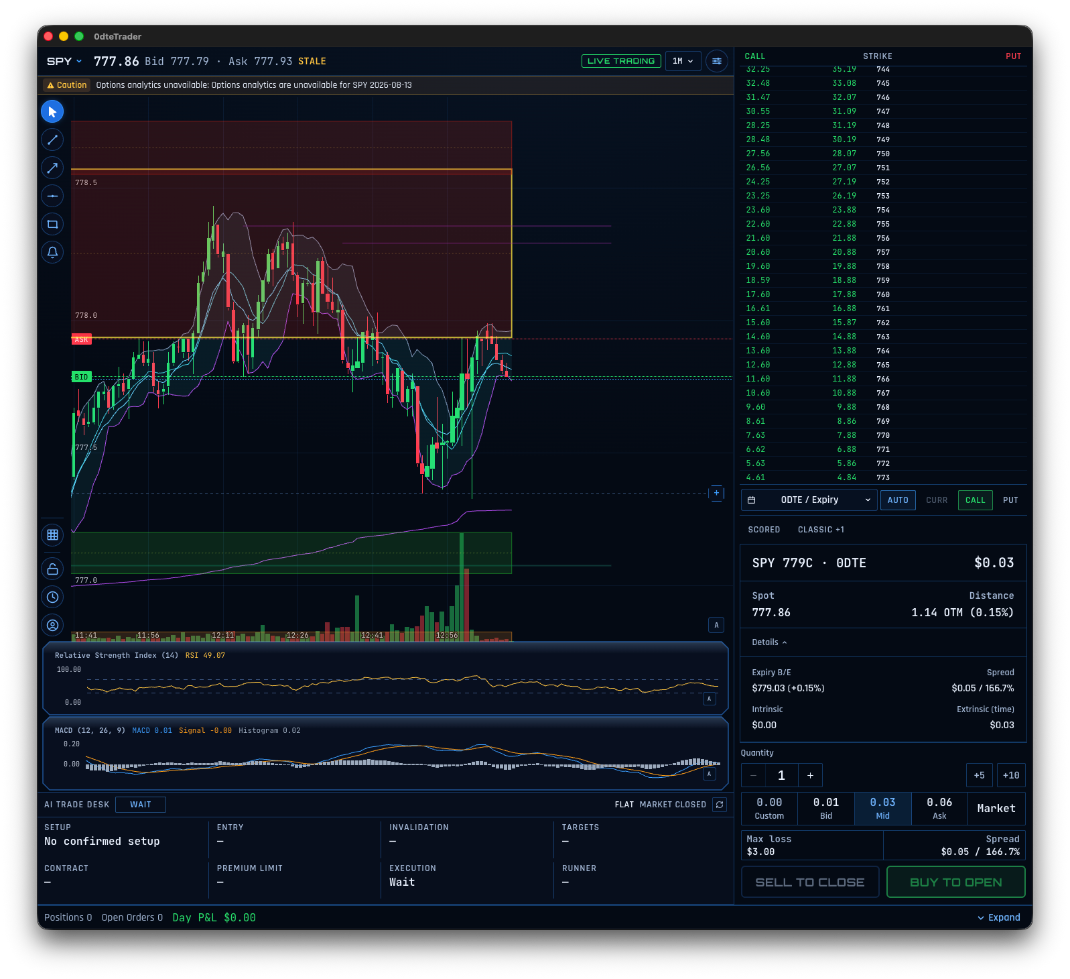This screenshot has height=979, width=1070.
Task: Select Ask price 0.06
Action: tap(939, 808)
